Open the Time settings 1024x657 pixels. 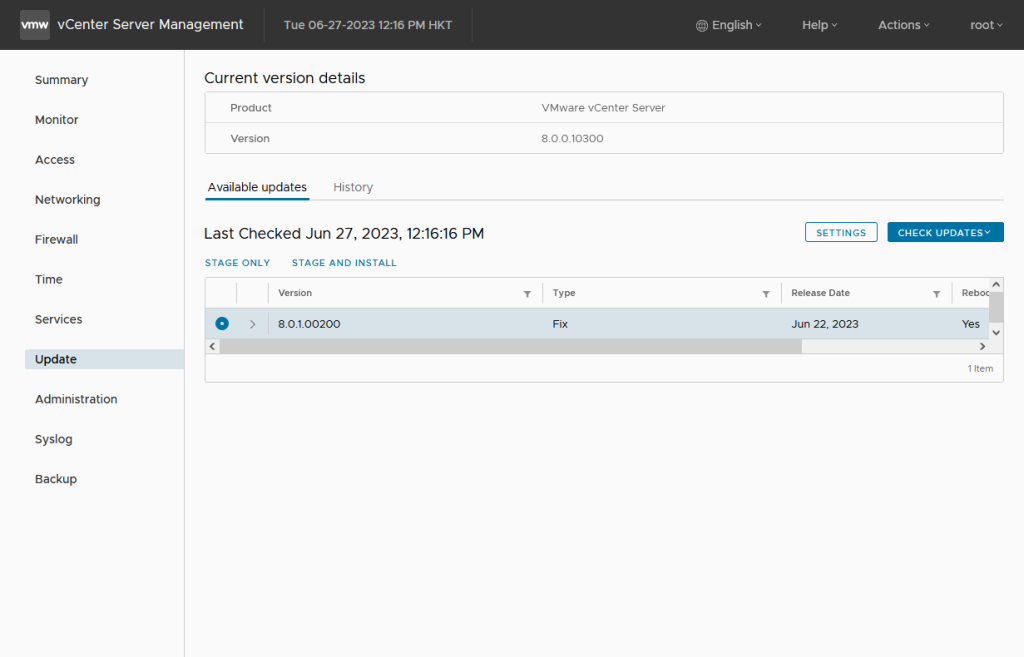tap(49, 279)
